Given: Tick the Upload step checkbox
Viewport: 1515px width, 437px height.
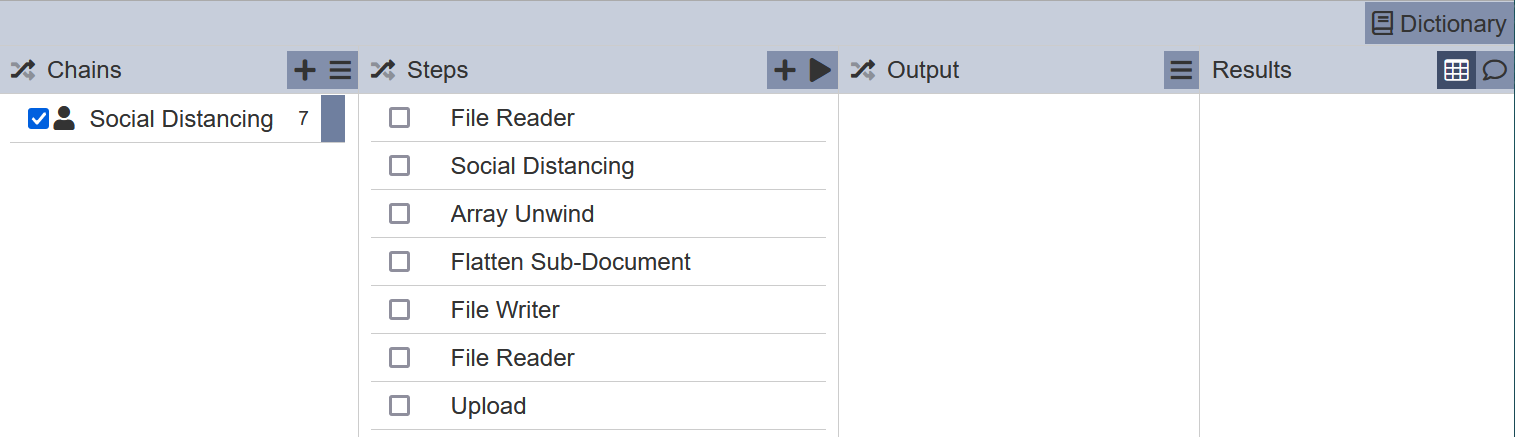Looking at the screenshot, I should coord(399,406).
